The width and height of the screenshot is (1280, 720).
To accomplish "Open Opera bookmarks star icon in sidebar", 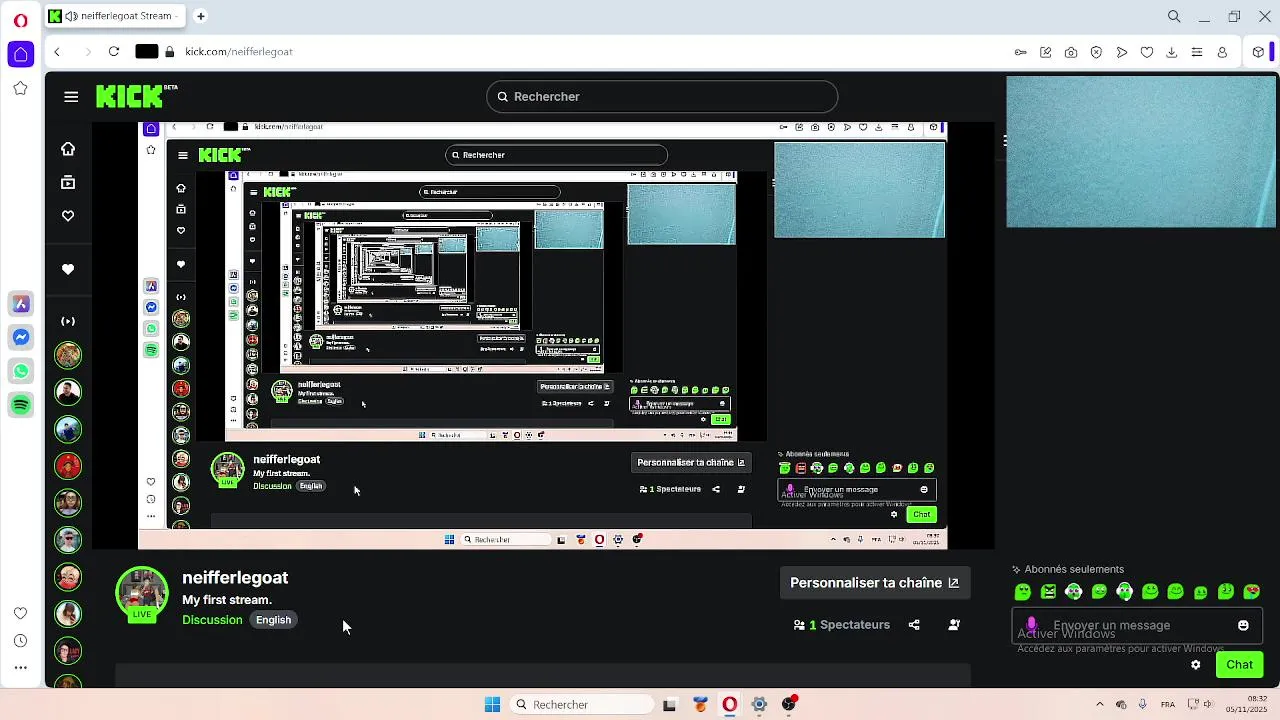I will (x=20, y=88).
